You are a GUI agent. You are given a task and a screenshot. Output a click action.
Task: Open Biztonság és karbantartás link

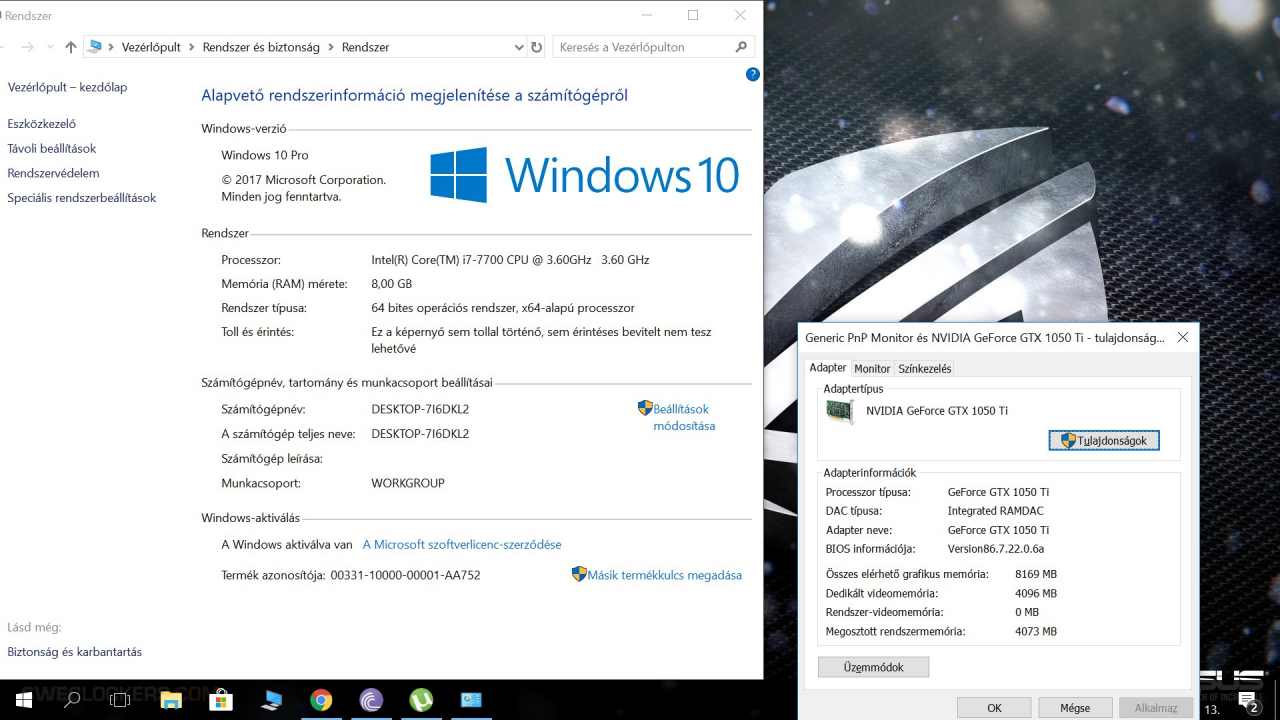75,652
